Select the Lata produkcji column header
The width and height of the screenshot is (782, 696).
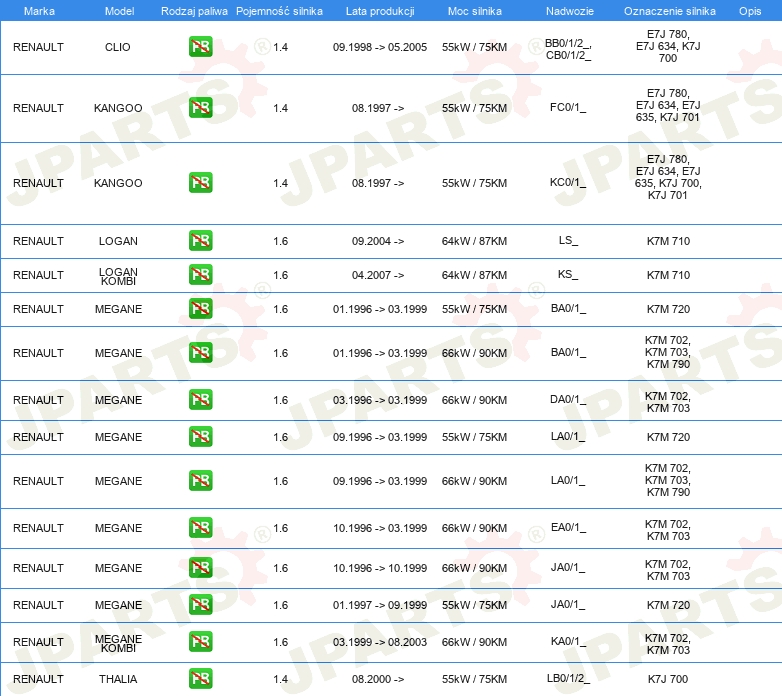click(x=379, y=11)
